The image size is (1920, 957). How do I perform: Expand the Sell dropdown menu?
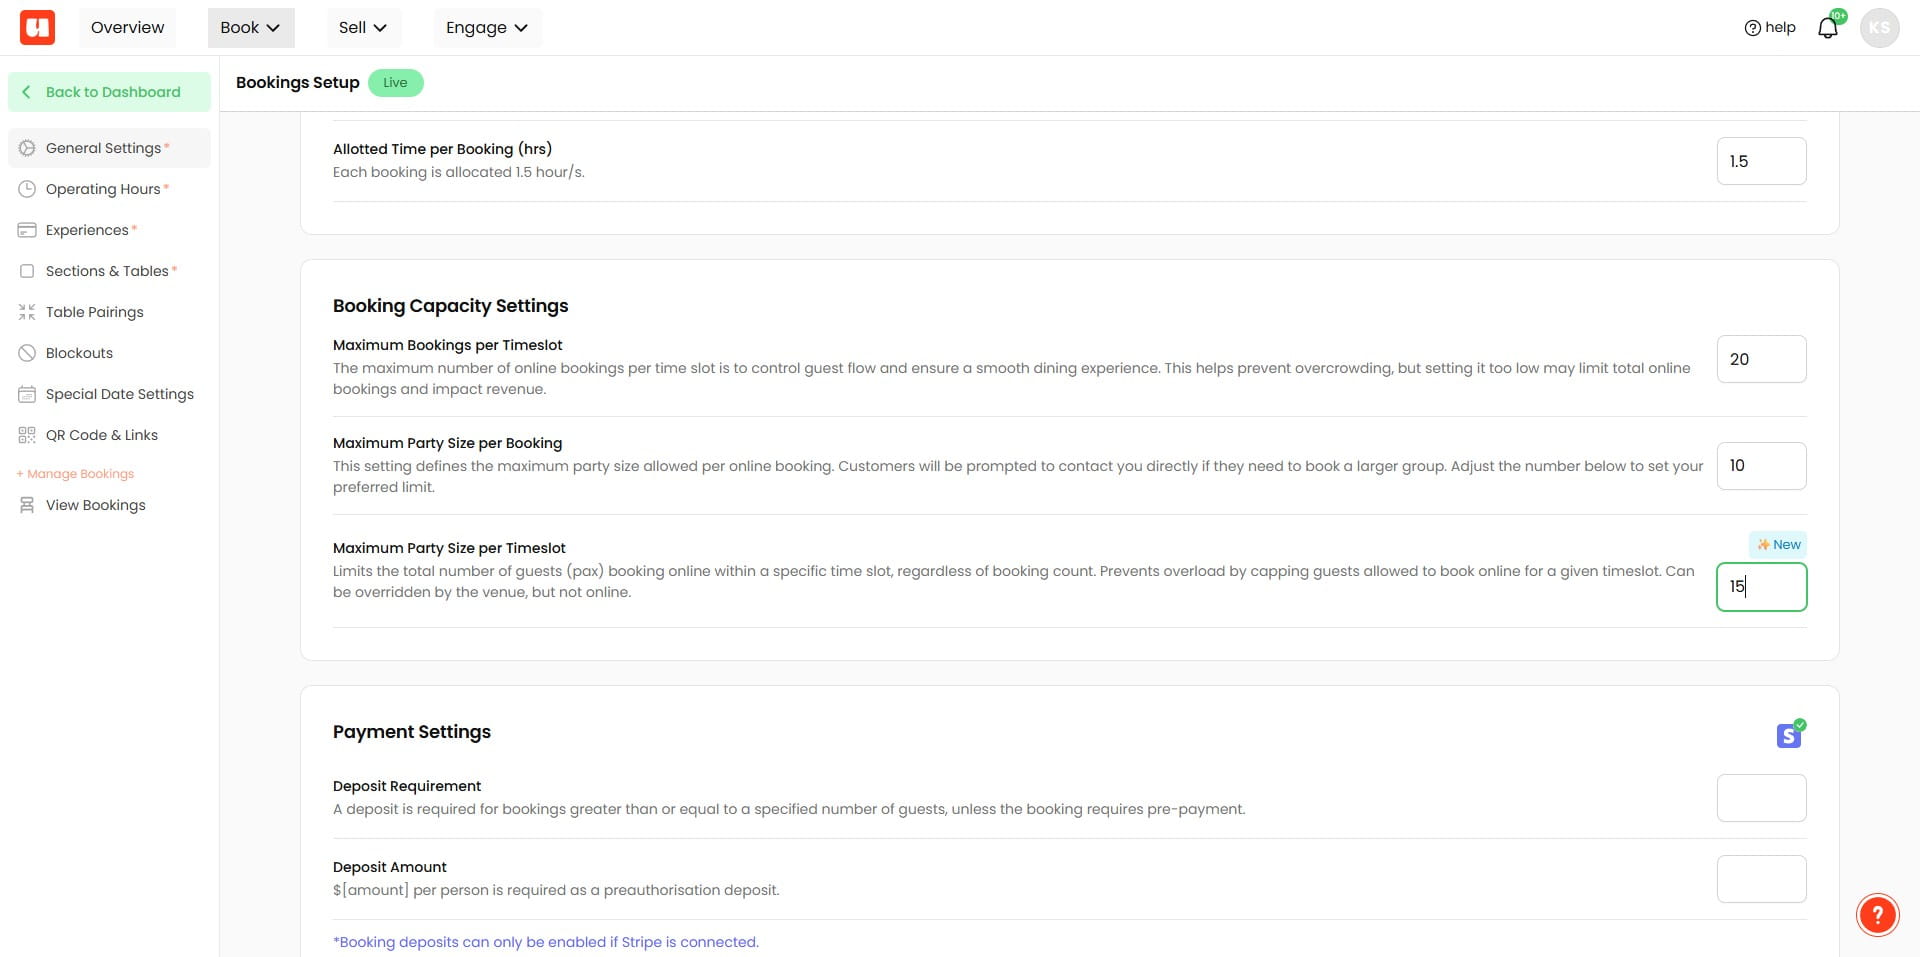point(363,28)
